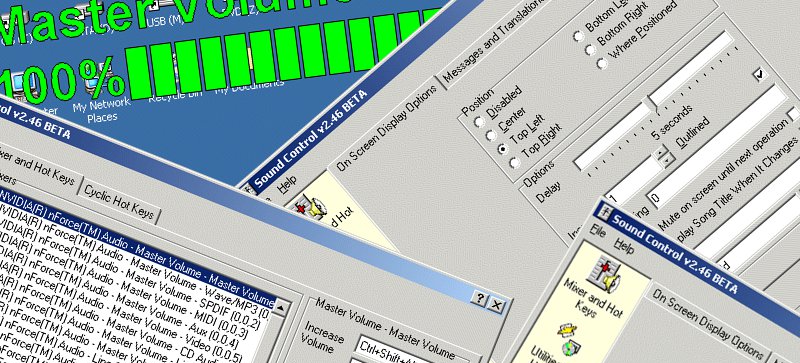Click the input field containing 0
Screen dimensions: 800x363
[717, 148]
